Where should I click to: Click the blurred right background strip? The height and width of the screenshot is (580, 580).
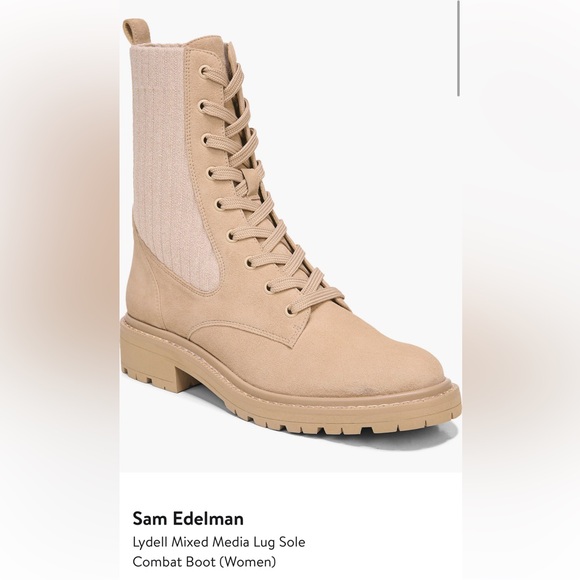tap(521, 290)
